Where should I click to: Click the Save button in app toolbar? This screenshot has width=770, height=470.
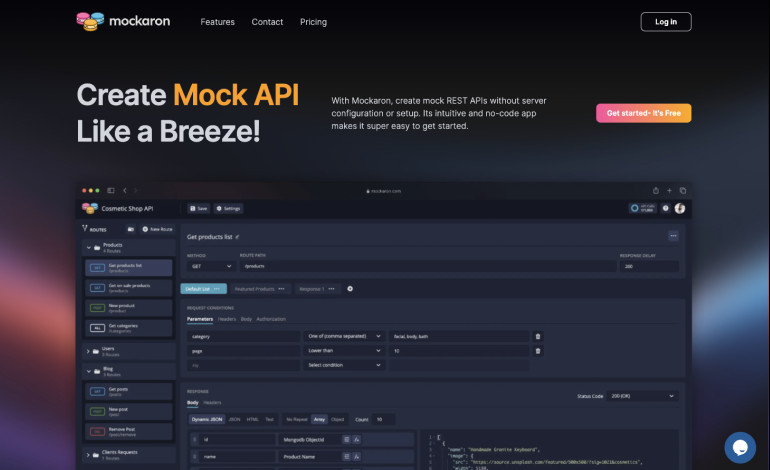[x=198, y=209]
